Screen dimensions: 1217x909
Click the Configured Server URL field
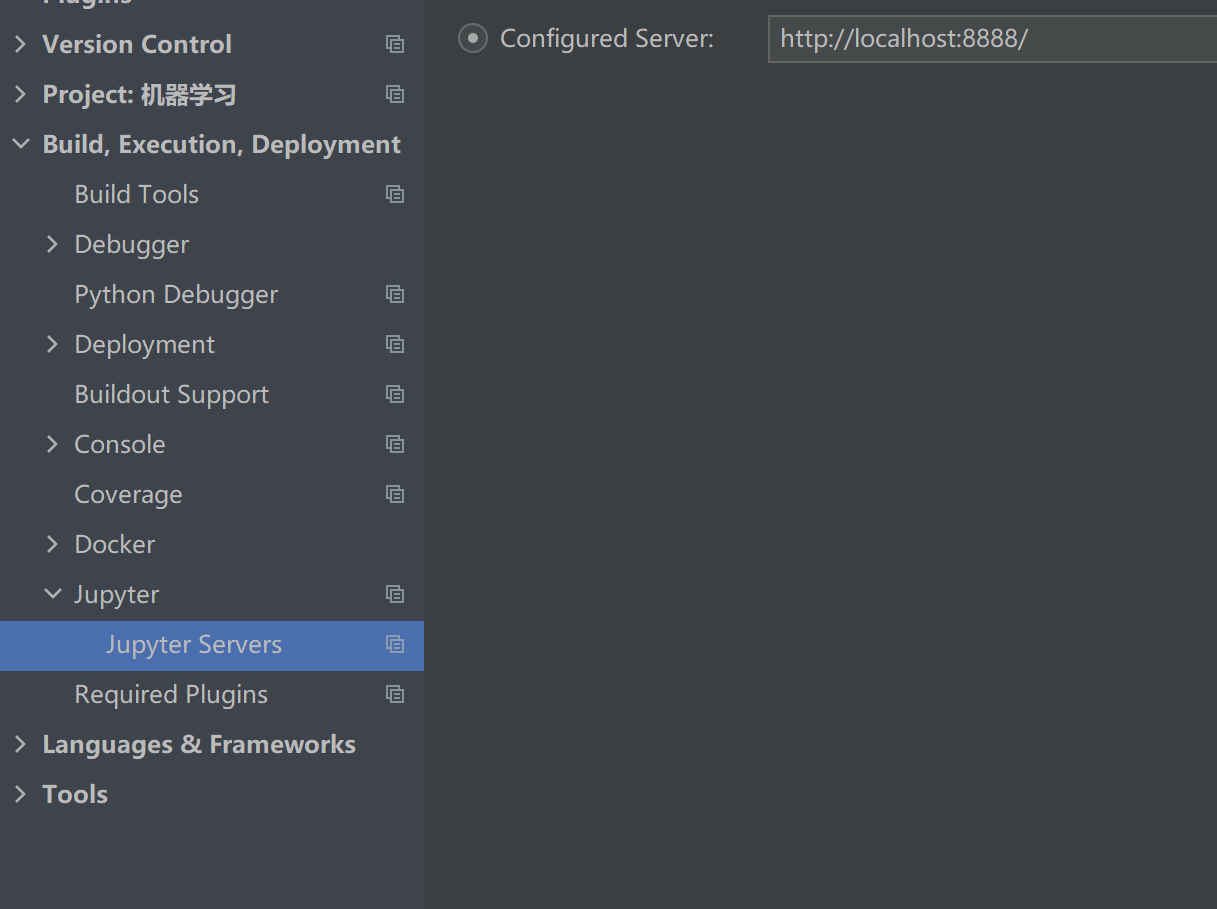pyautogui.click(x=992, y=39)
